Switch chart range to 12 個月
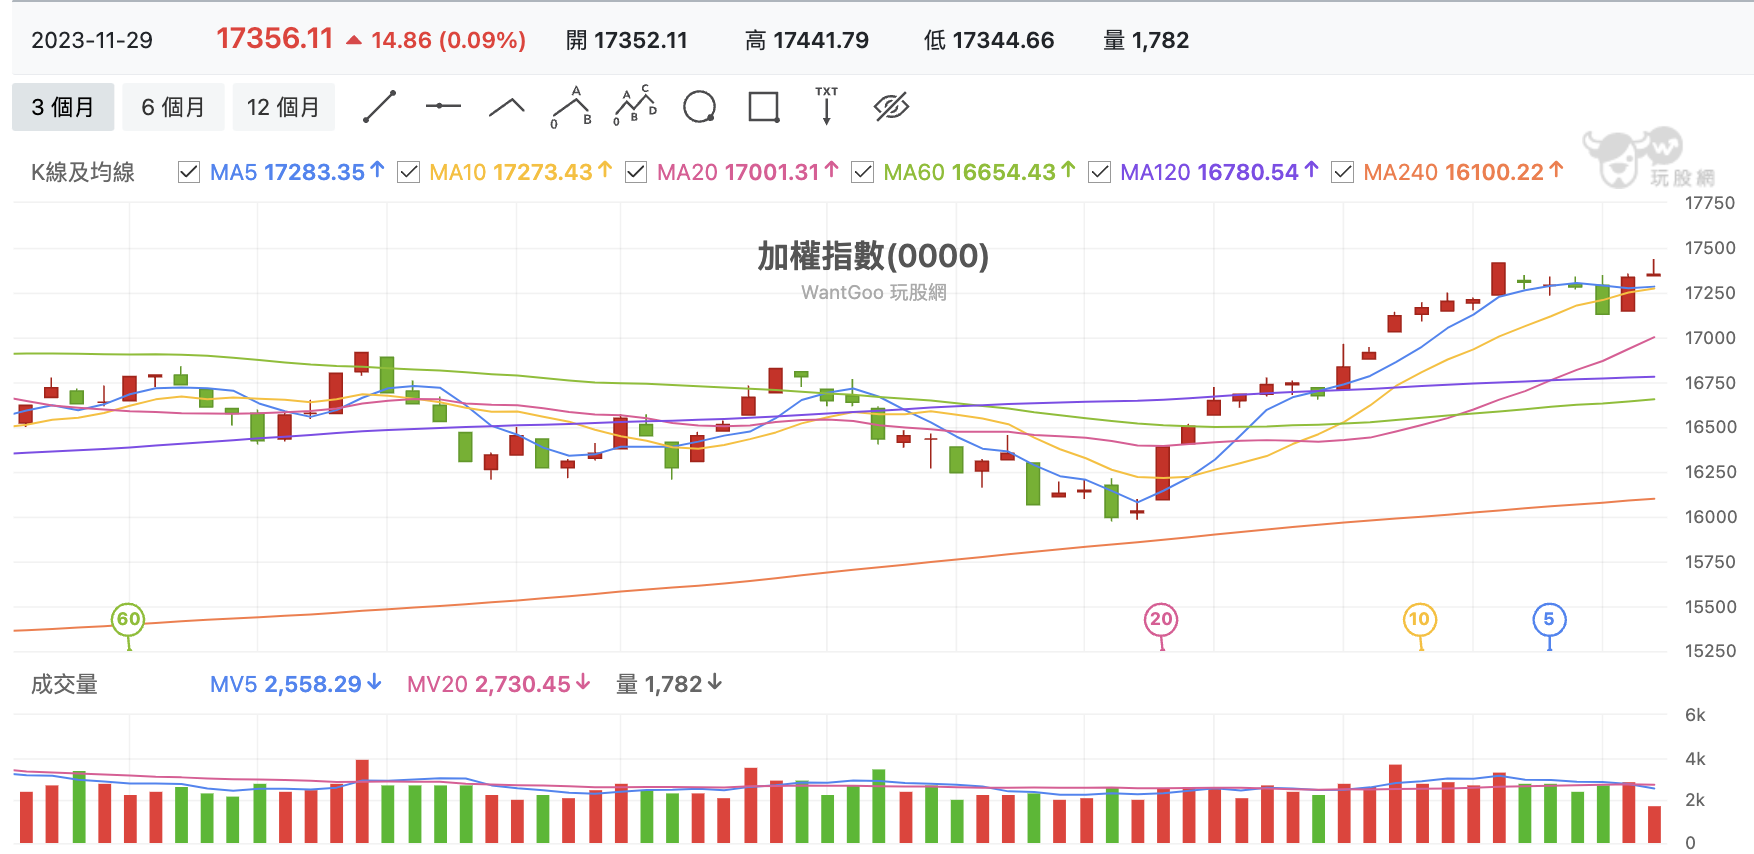 tap(283, 107)
